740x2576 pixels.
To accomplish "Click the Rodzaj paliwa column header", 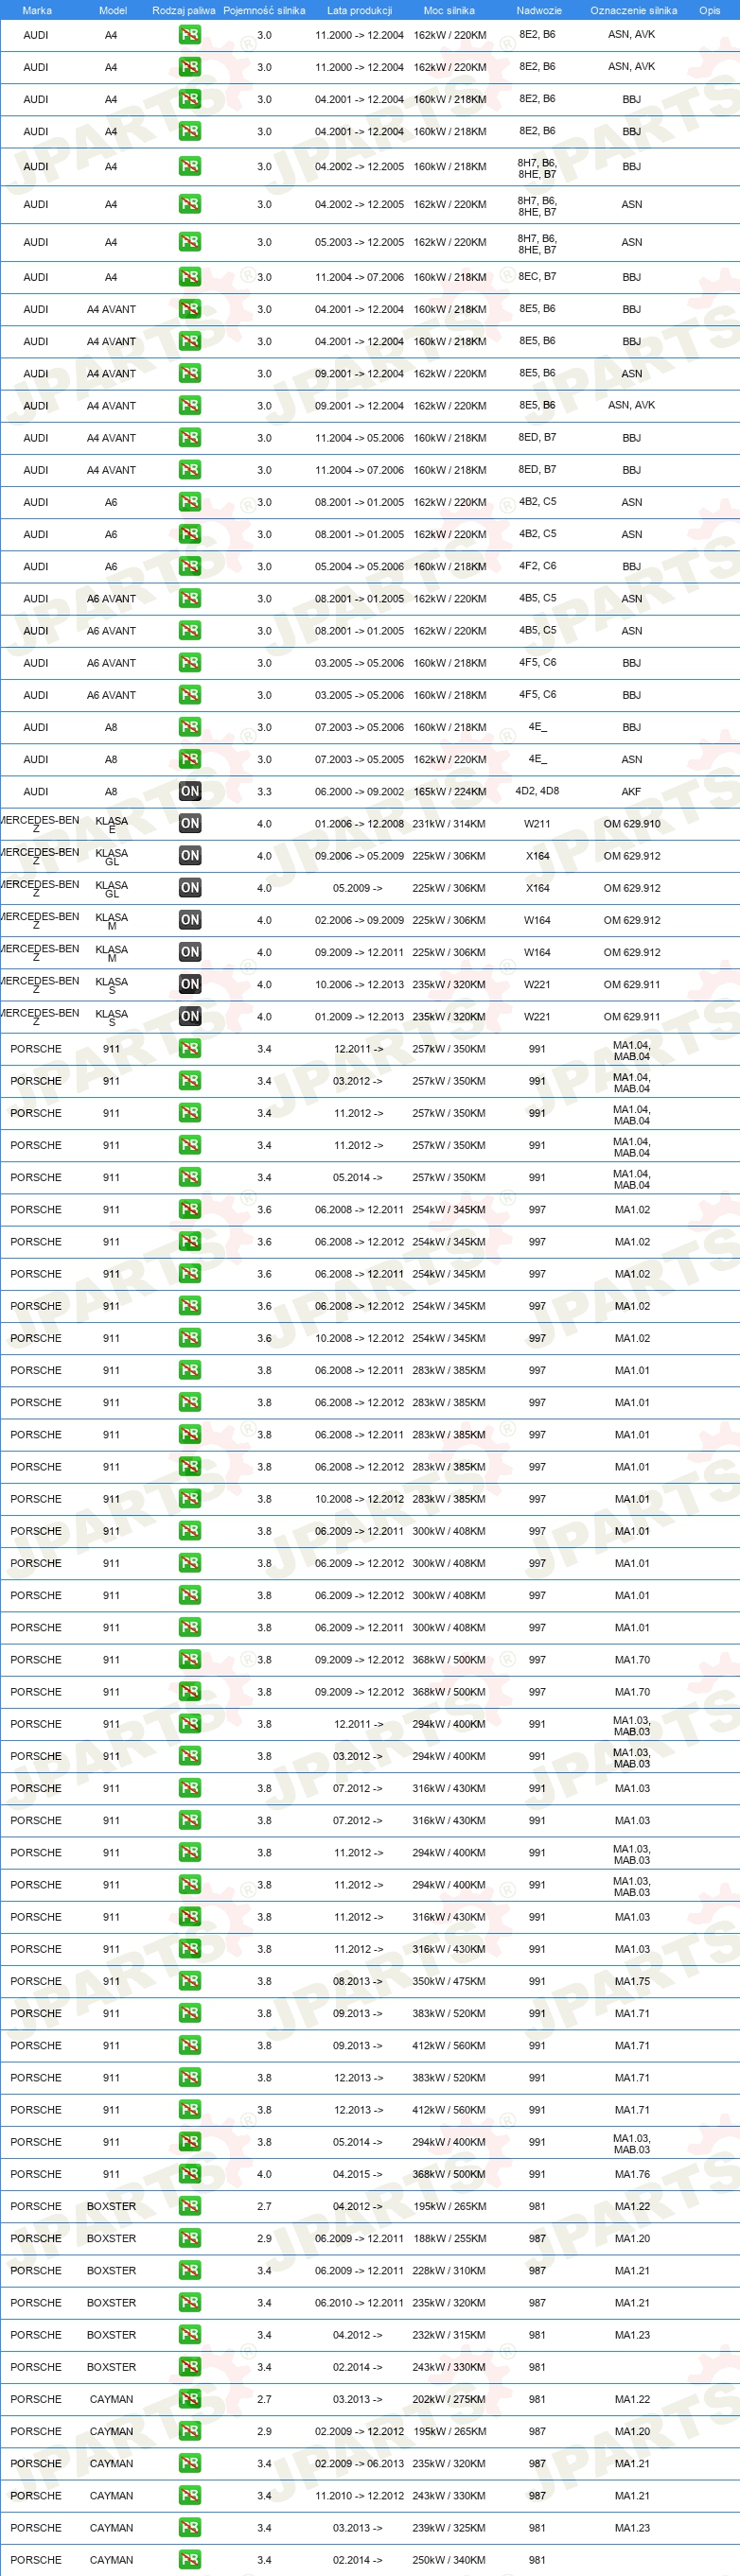I will click(184, 10).
